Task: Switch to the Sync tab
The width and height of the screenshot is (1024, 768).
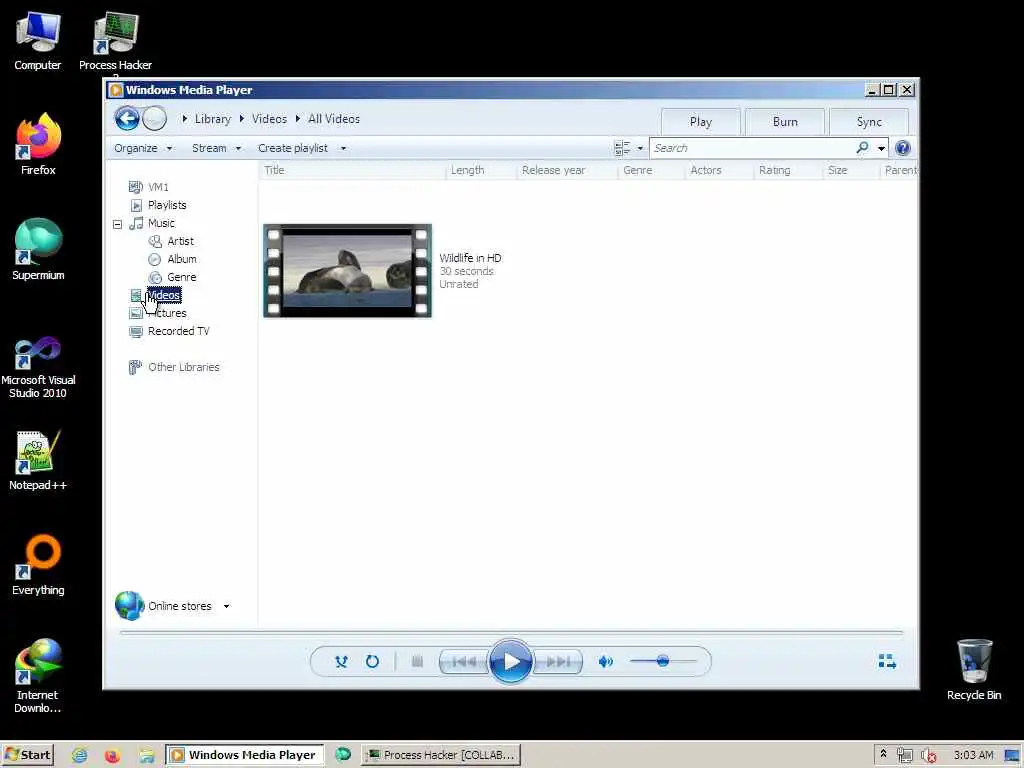Action: [869, 122]
